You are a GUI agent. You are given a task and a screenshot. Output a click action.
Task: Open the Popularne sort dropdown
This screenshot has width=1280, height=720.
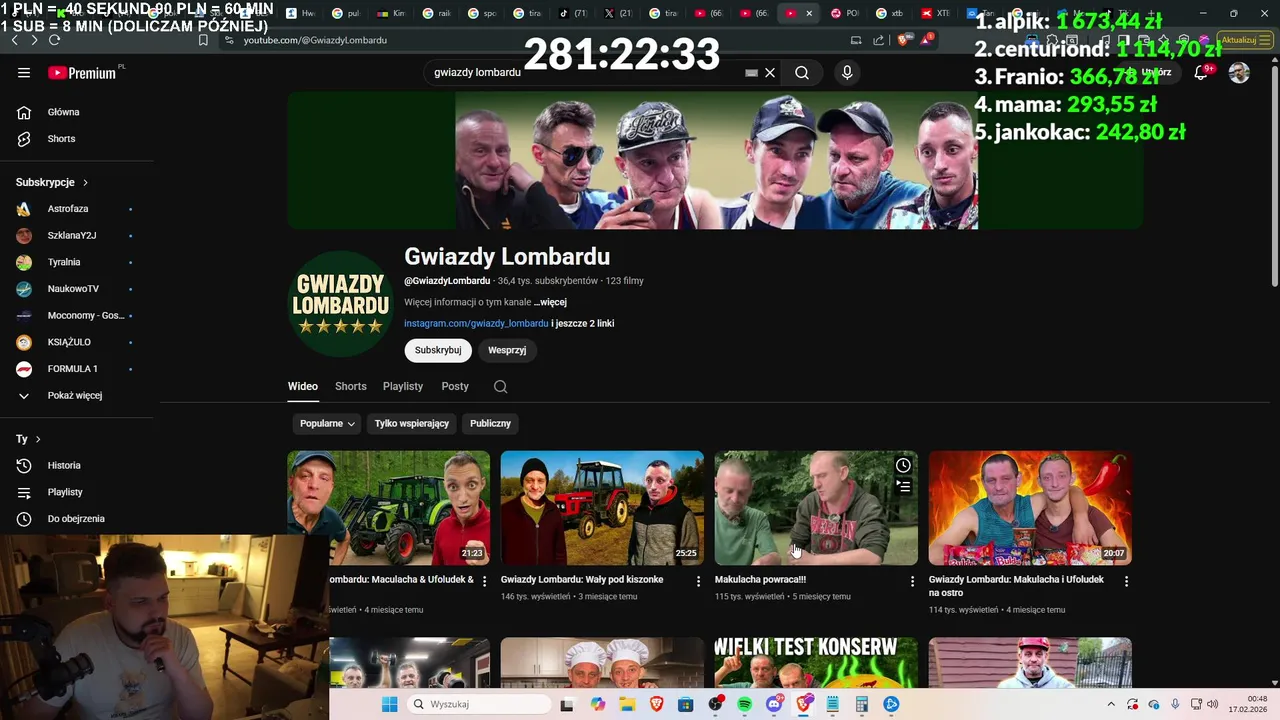coord(327,424)
